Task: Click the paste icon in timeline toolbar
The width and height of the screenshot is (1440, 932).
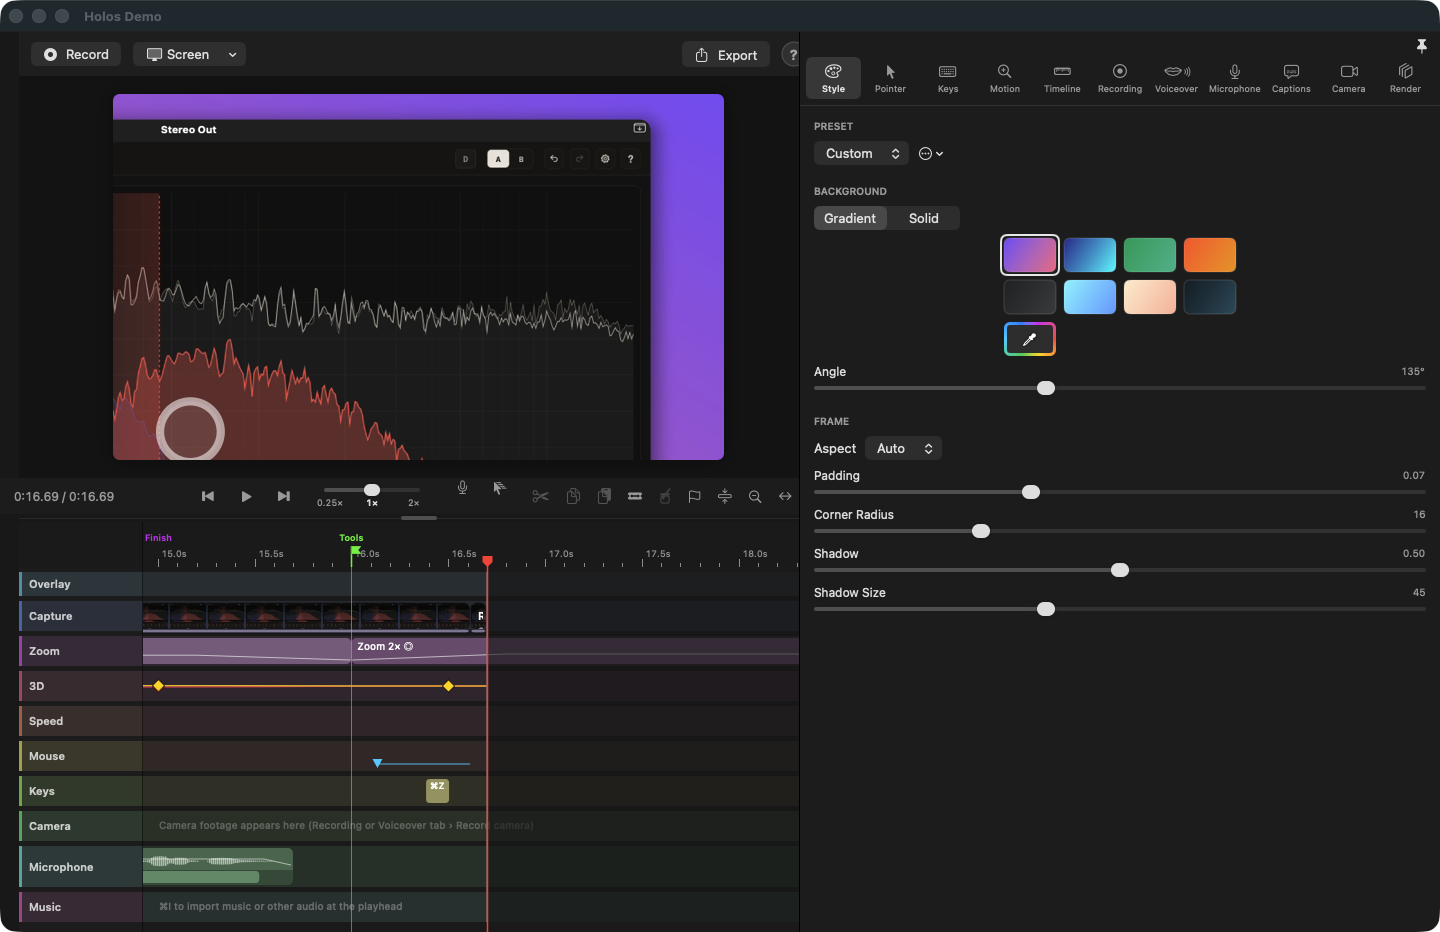Action: click(604, 496)
